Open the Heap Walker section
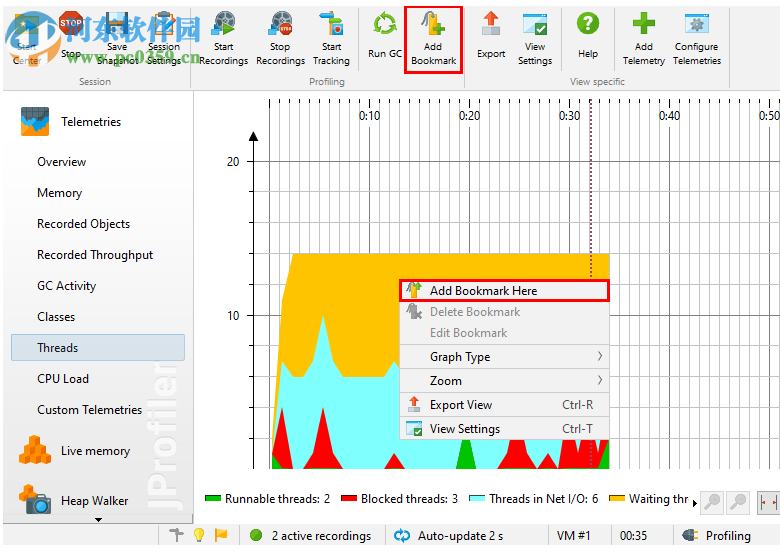Image resolution: width=780 pixels, height=558 pixels. (74, 500)
